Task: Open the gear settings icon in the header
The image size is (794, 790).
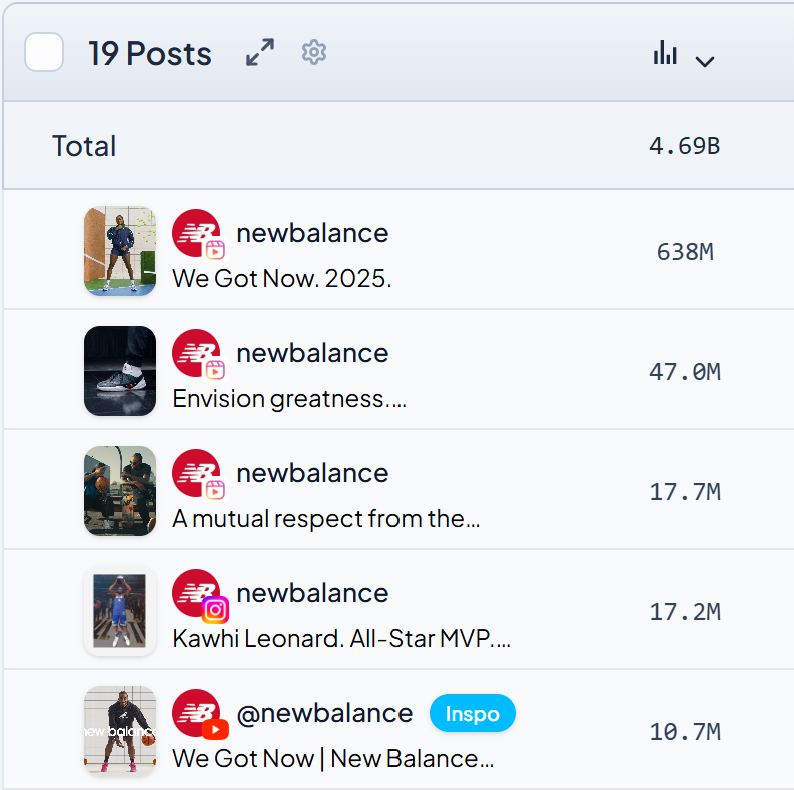Action: coord(314,52)
